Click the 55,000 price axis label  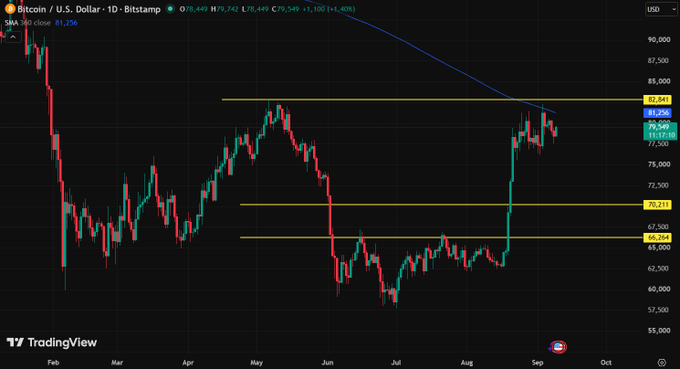658,330
